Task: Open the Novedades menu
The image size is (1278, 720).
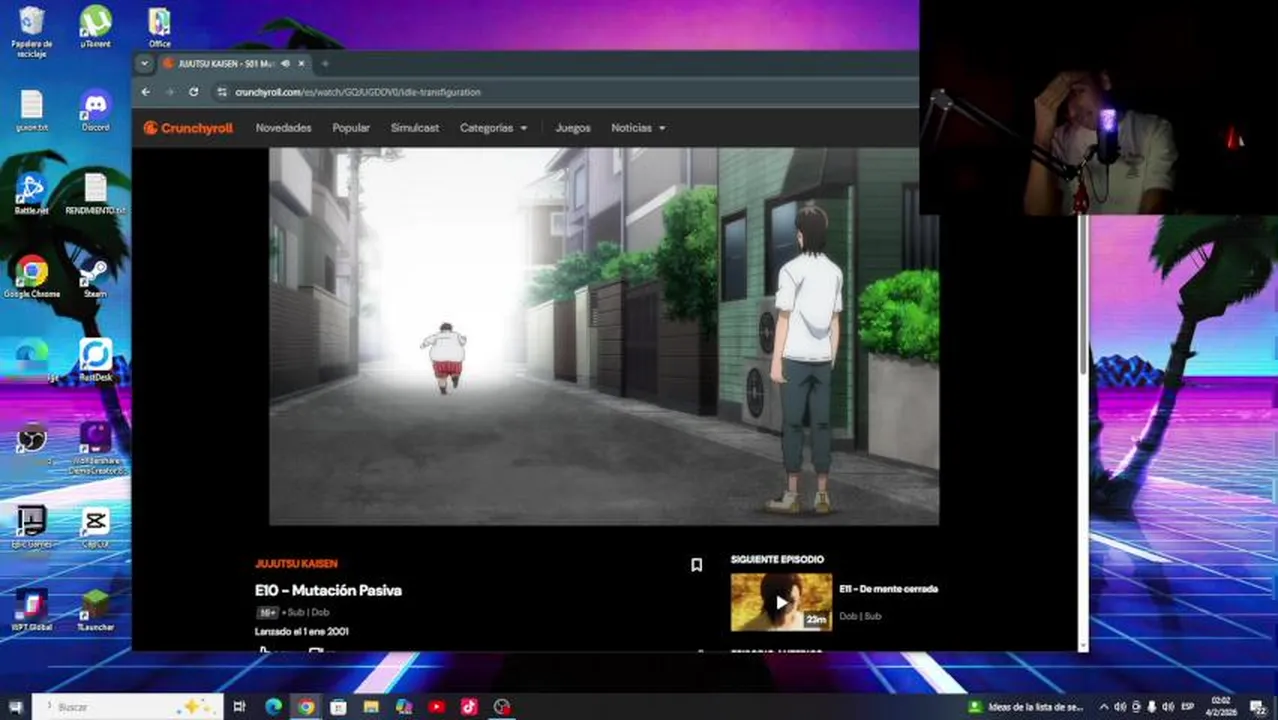Action: (x=283, y=128)
